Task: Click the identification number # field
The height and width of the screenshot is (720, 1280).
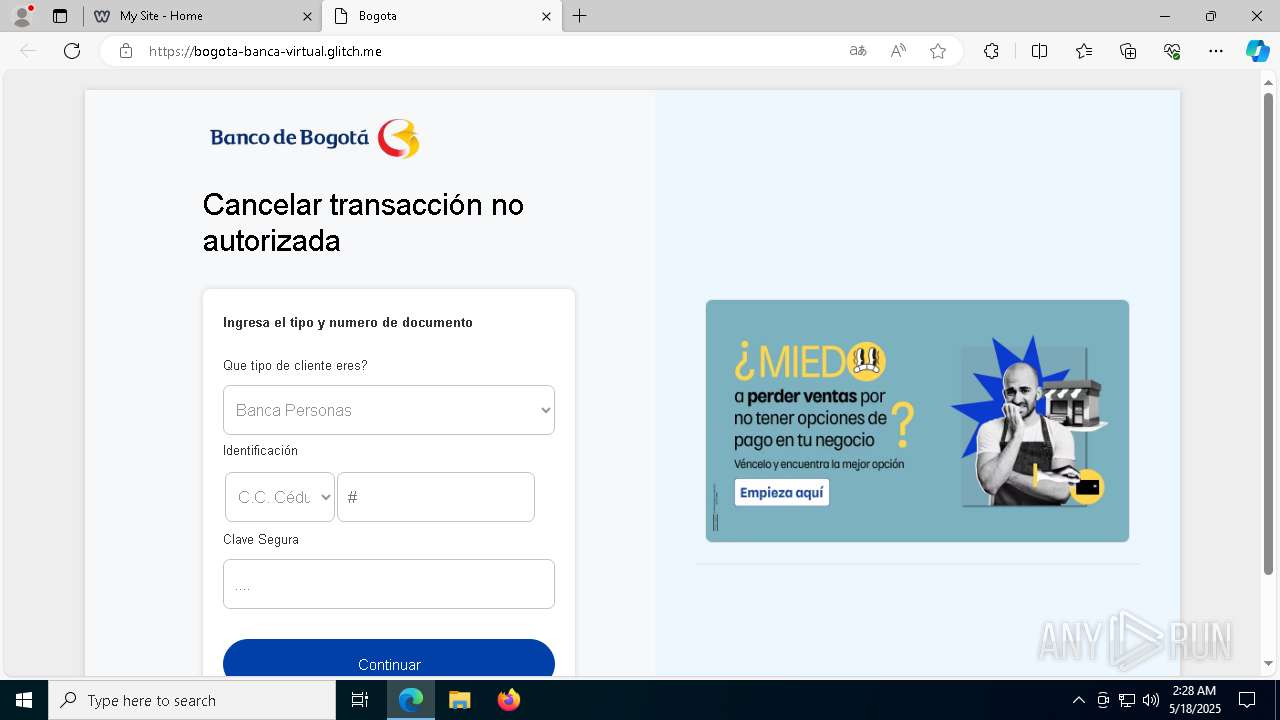Action: pos(436,497)
